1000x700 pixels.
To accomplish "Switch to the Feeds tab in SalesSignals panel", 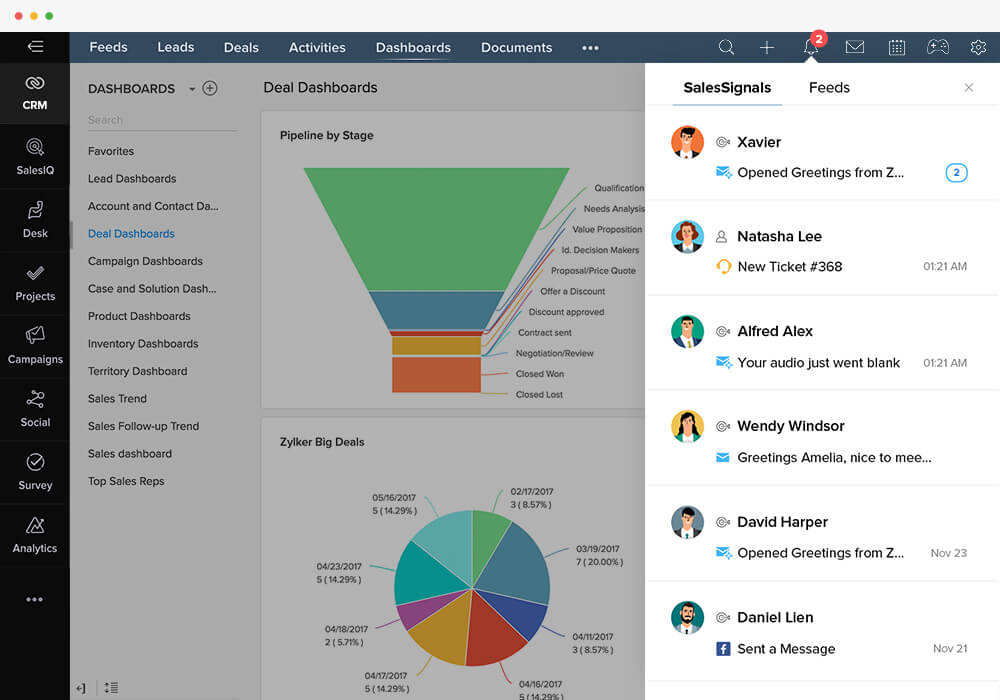I will (x=829, y=87).
